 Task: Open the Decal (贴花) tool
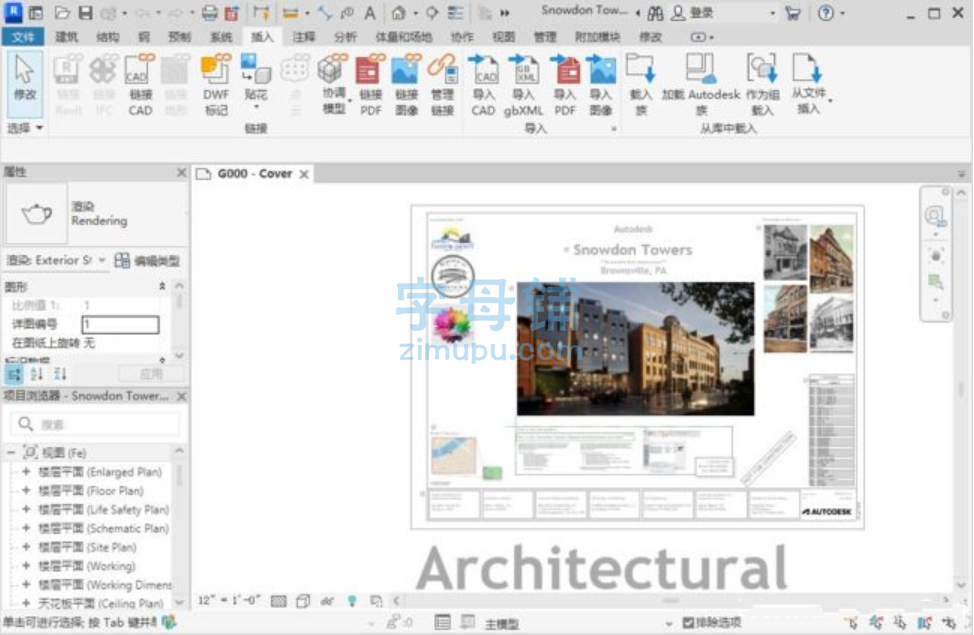pyautogui.click(x=255, y=81)
